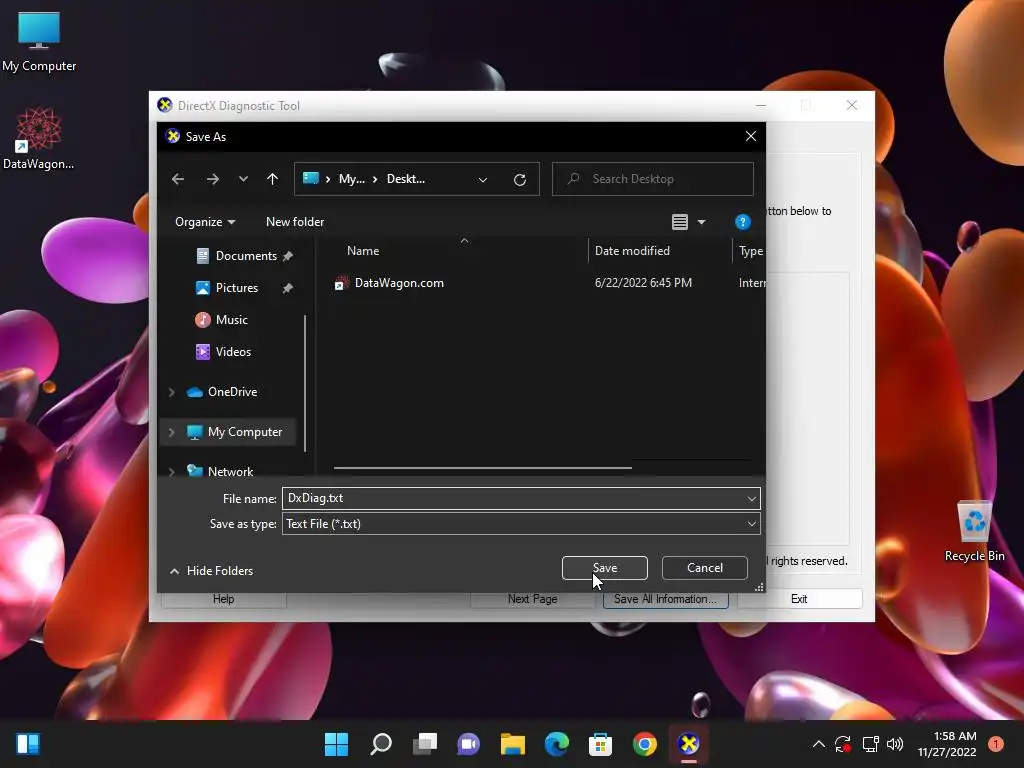Image resolution: width=1024 pixels, height=768 pixels.
Task: Show hidden tray icons chevron
Action: tap(818, 744)
